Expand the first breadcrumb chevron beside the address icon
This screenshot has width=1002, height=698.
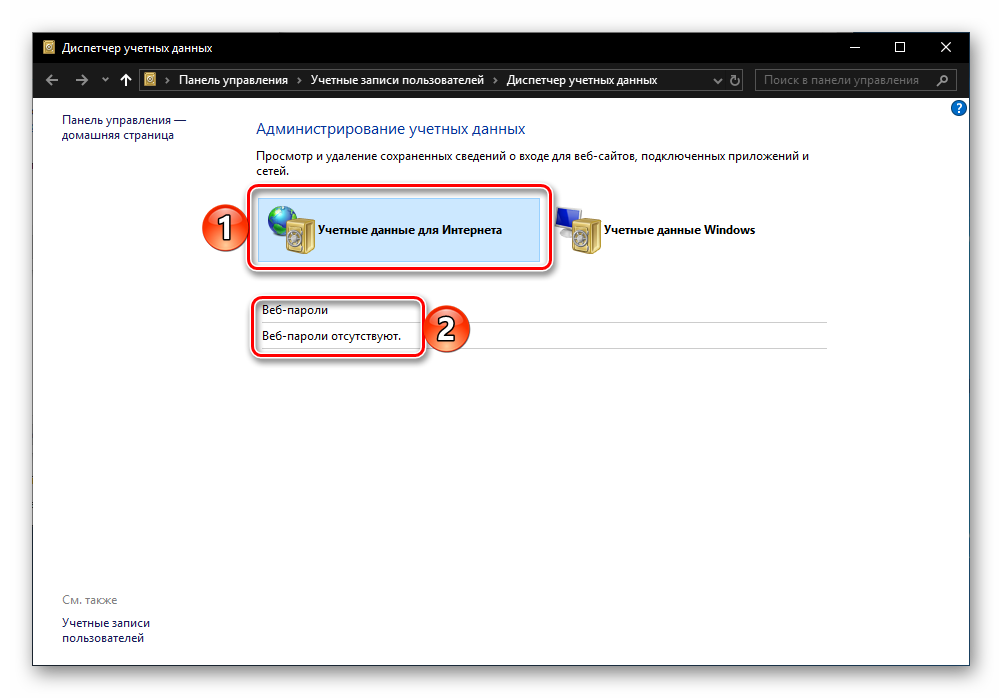(x=167, y=81)
